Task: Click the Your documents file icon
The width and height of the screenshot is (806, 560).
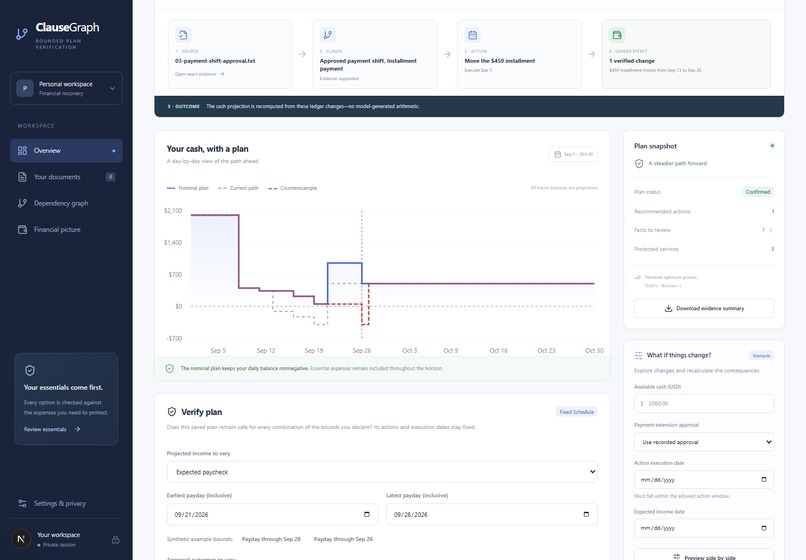Action: coord(22,177)
